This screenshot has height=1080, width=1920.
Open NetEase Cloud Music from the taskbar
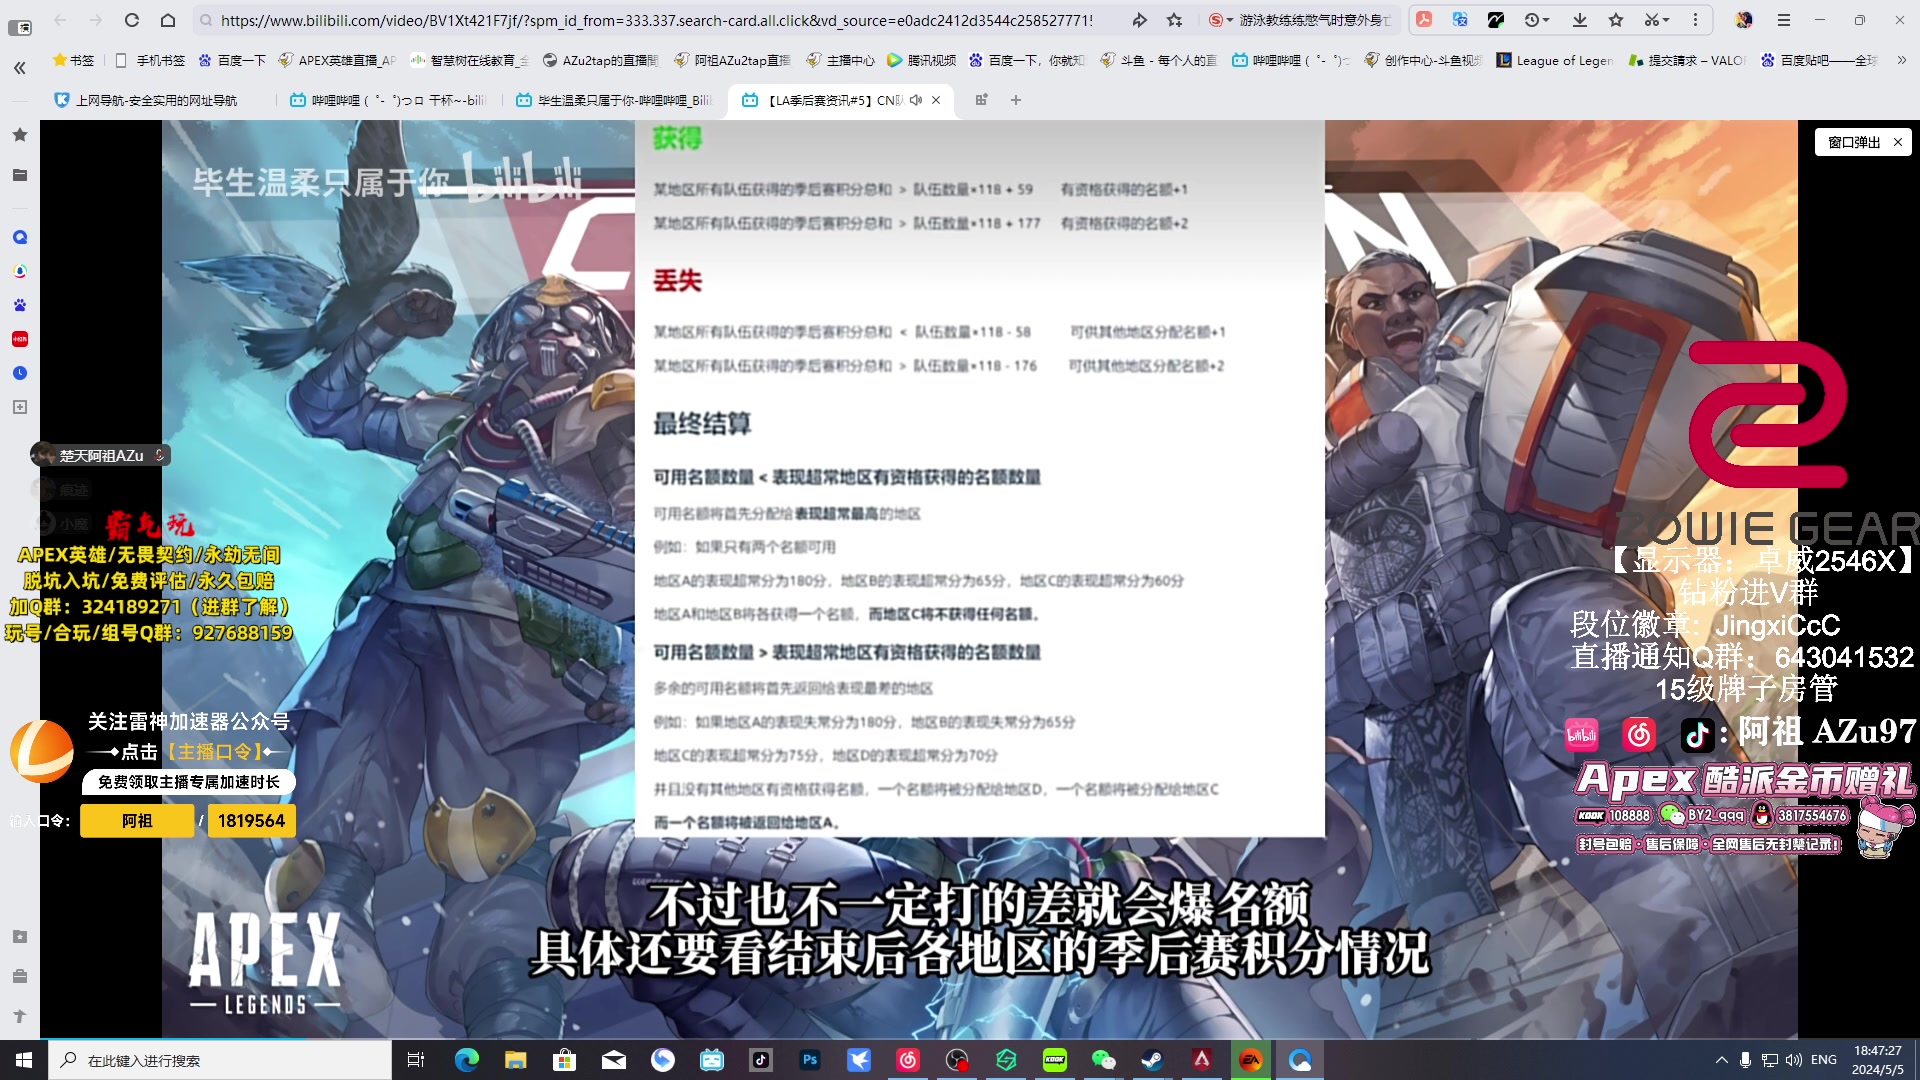[x=908, y=1060]
